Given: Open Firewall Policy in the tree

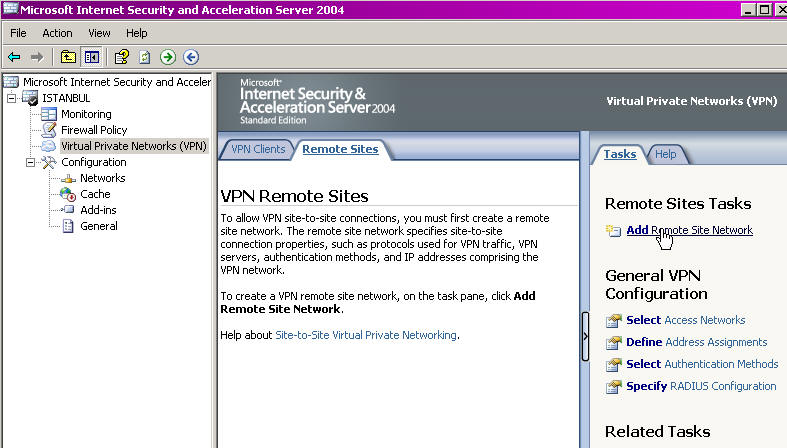Looking at the screenshot, I should [94, 130].
